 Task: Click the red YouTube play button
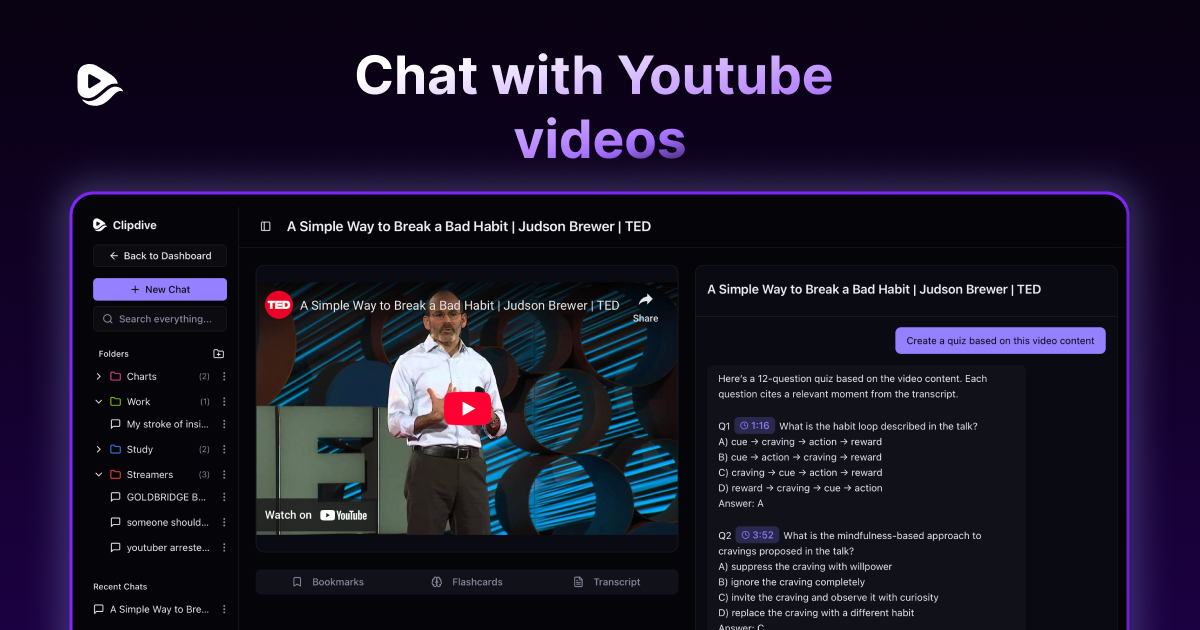click(467, 408)
